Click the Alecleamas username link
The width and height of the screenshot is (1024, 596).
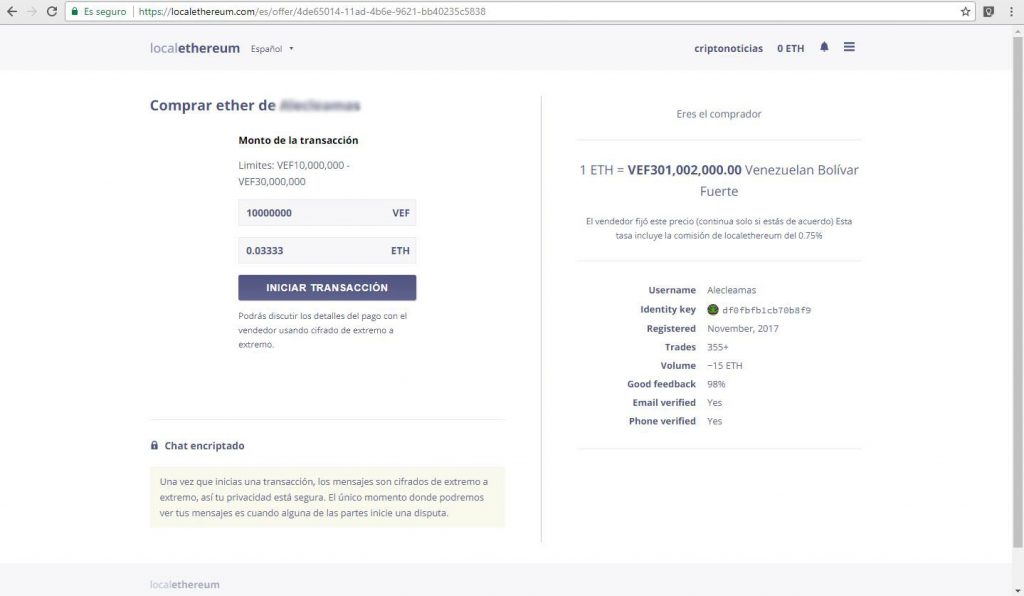(731, 290)
